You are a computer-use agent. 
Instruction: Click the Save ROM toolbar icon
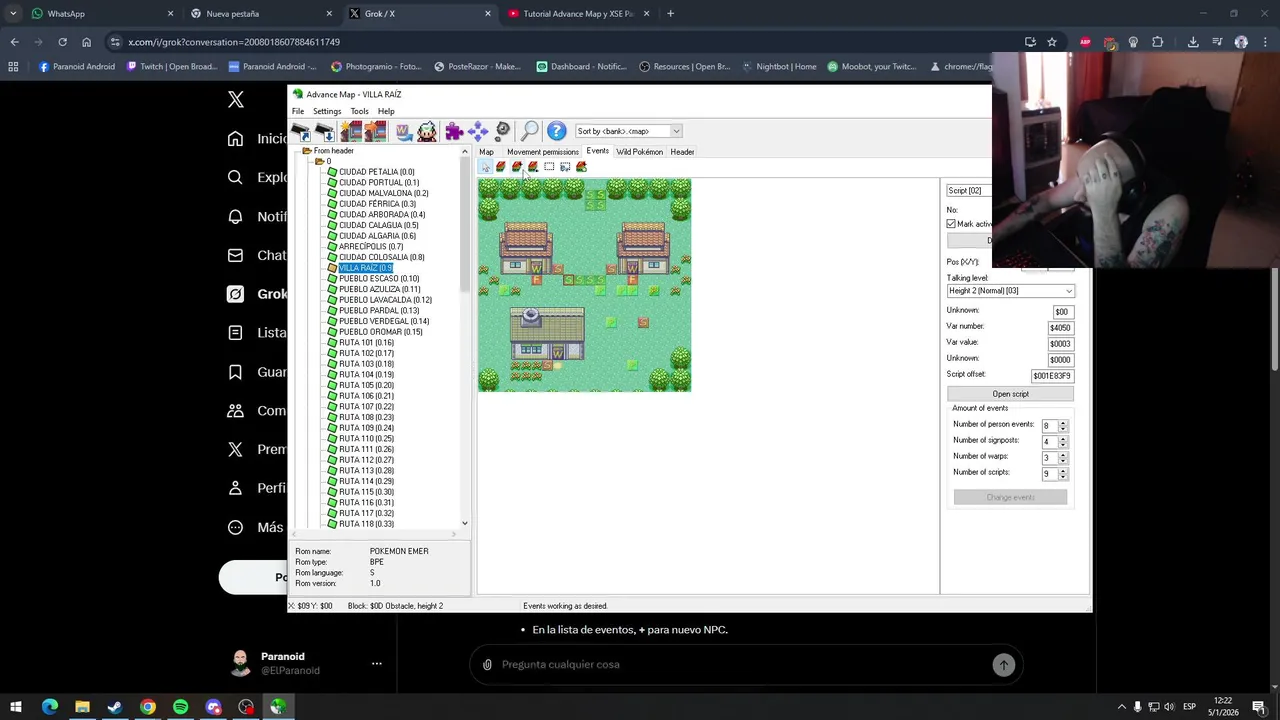pyautogui.click(x=325, y=131)
